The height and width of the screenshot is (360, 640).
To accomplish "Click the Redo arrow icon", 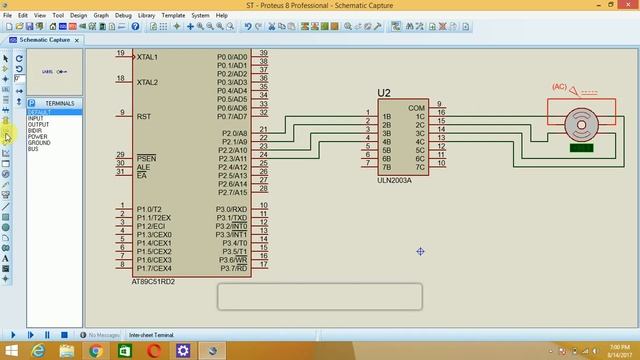I will point(258,27).
